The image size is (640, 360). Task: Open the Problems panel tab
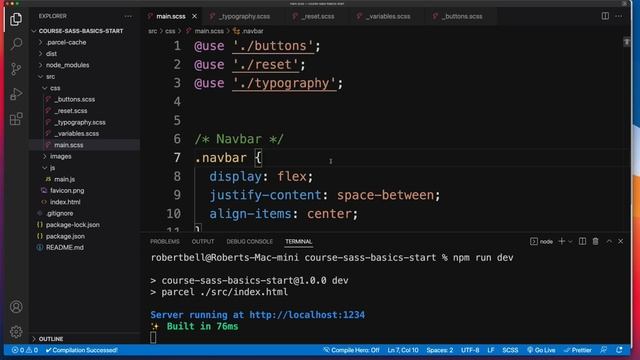point(164,242)
